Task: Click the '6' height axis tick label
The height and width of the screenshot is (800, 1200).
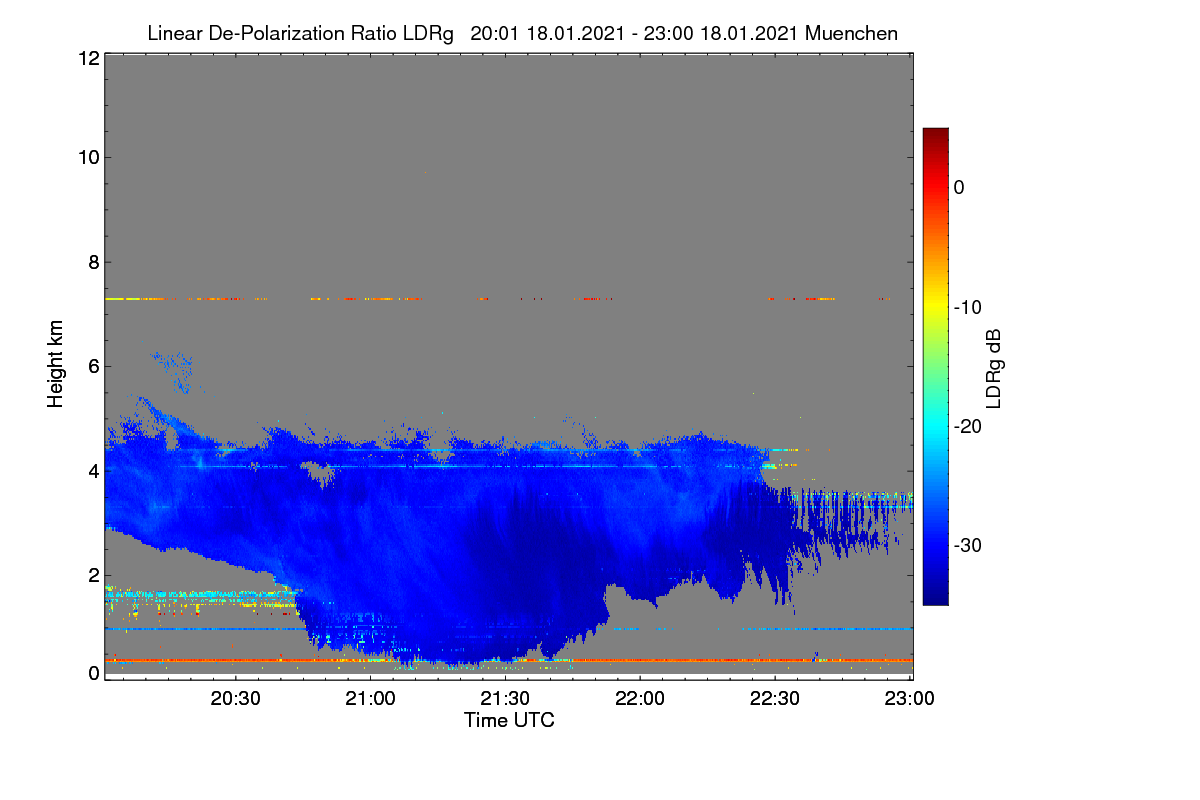Action: click(x=92, y=366)
